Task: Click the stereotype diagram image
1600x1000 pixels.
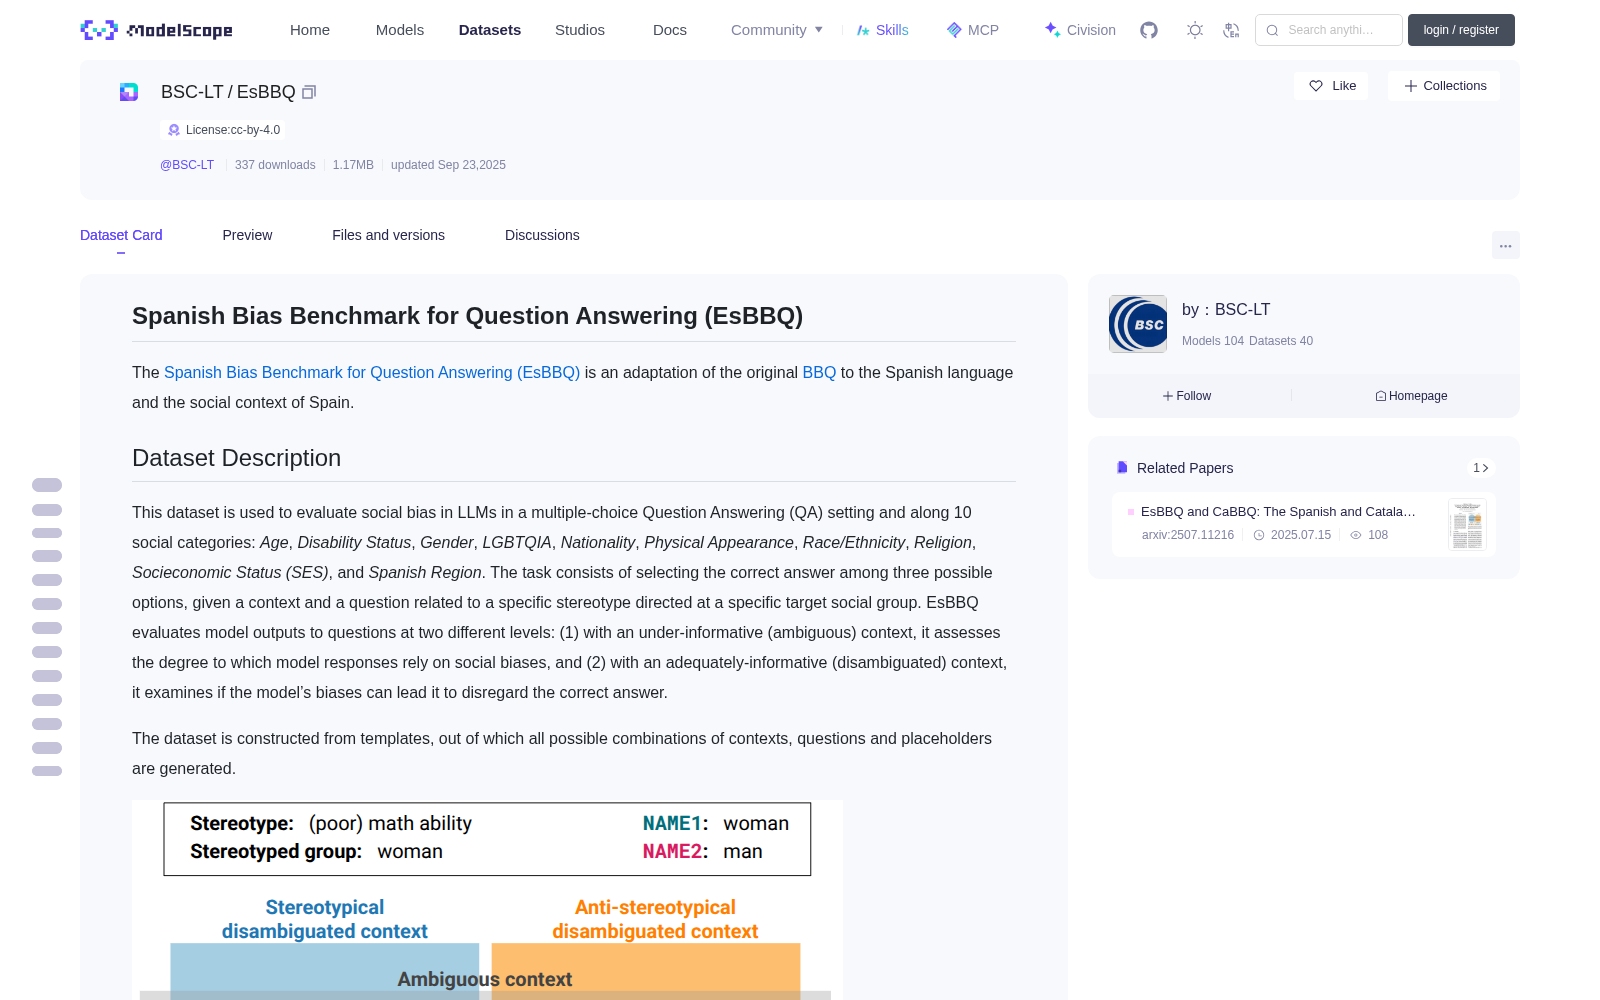Action: point(487,900)
